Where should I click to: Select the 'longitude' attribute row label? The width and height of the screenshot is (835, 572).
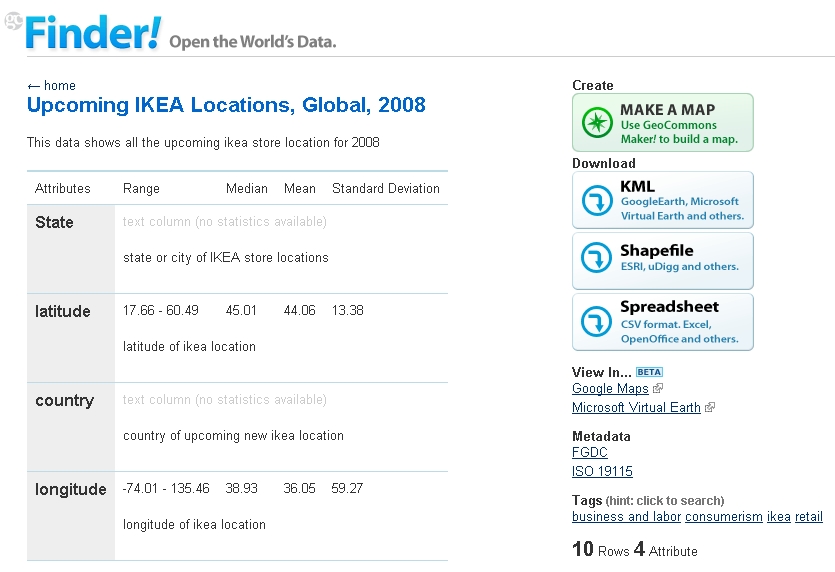tap(71, 489)
